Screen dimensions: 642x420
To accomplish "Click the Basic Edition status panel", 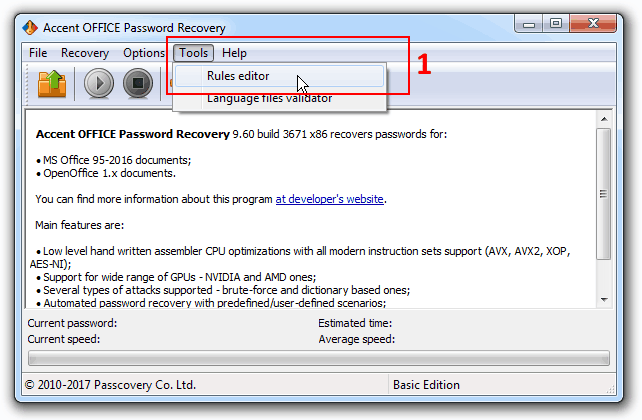I will [x=502, y=385].
